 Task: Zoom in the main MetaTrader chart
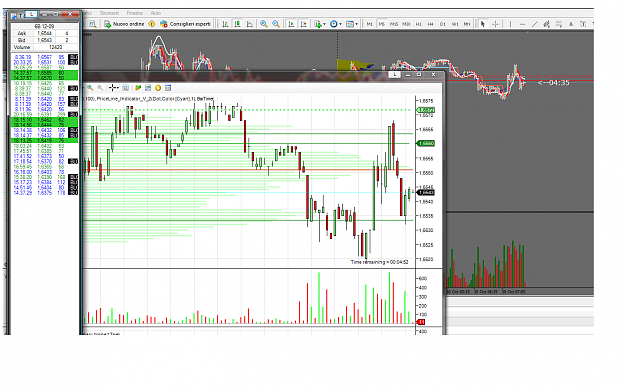[x=263, y=24]
